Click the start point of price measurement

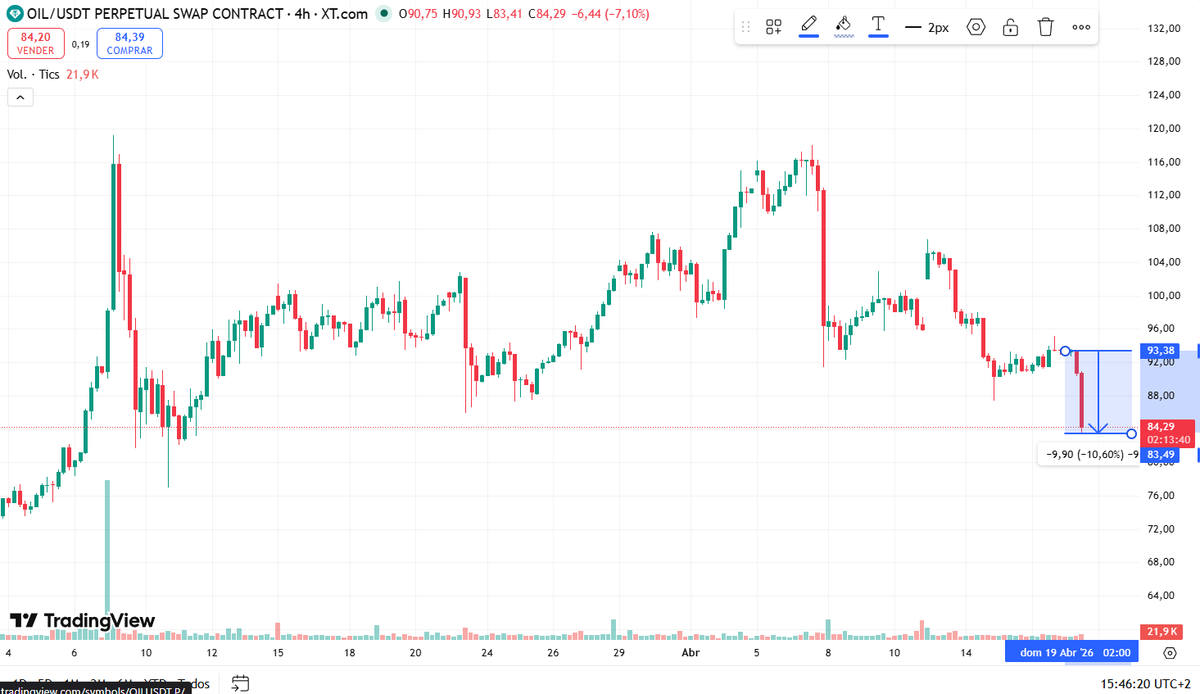click(1066, 351)
